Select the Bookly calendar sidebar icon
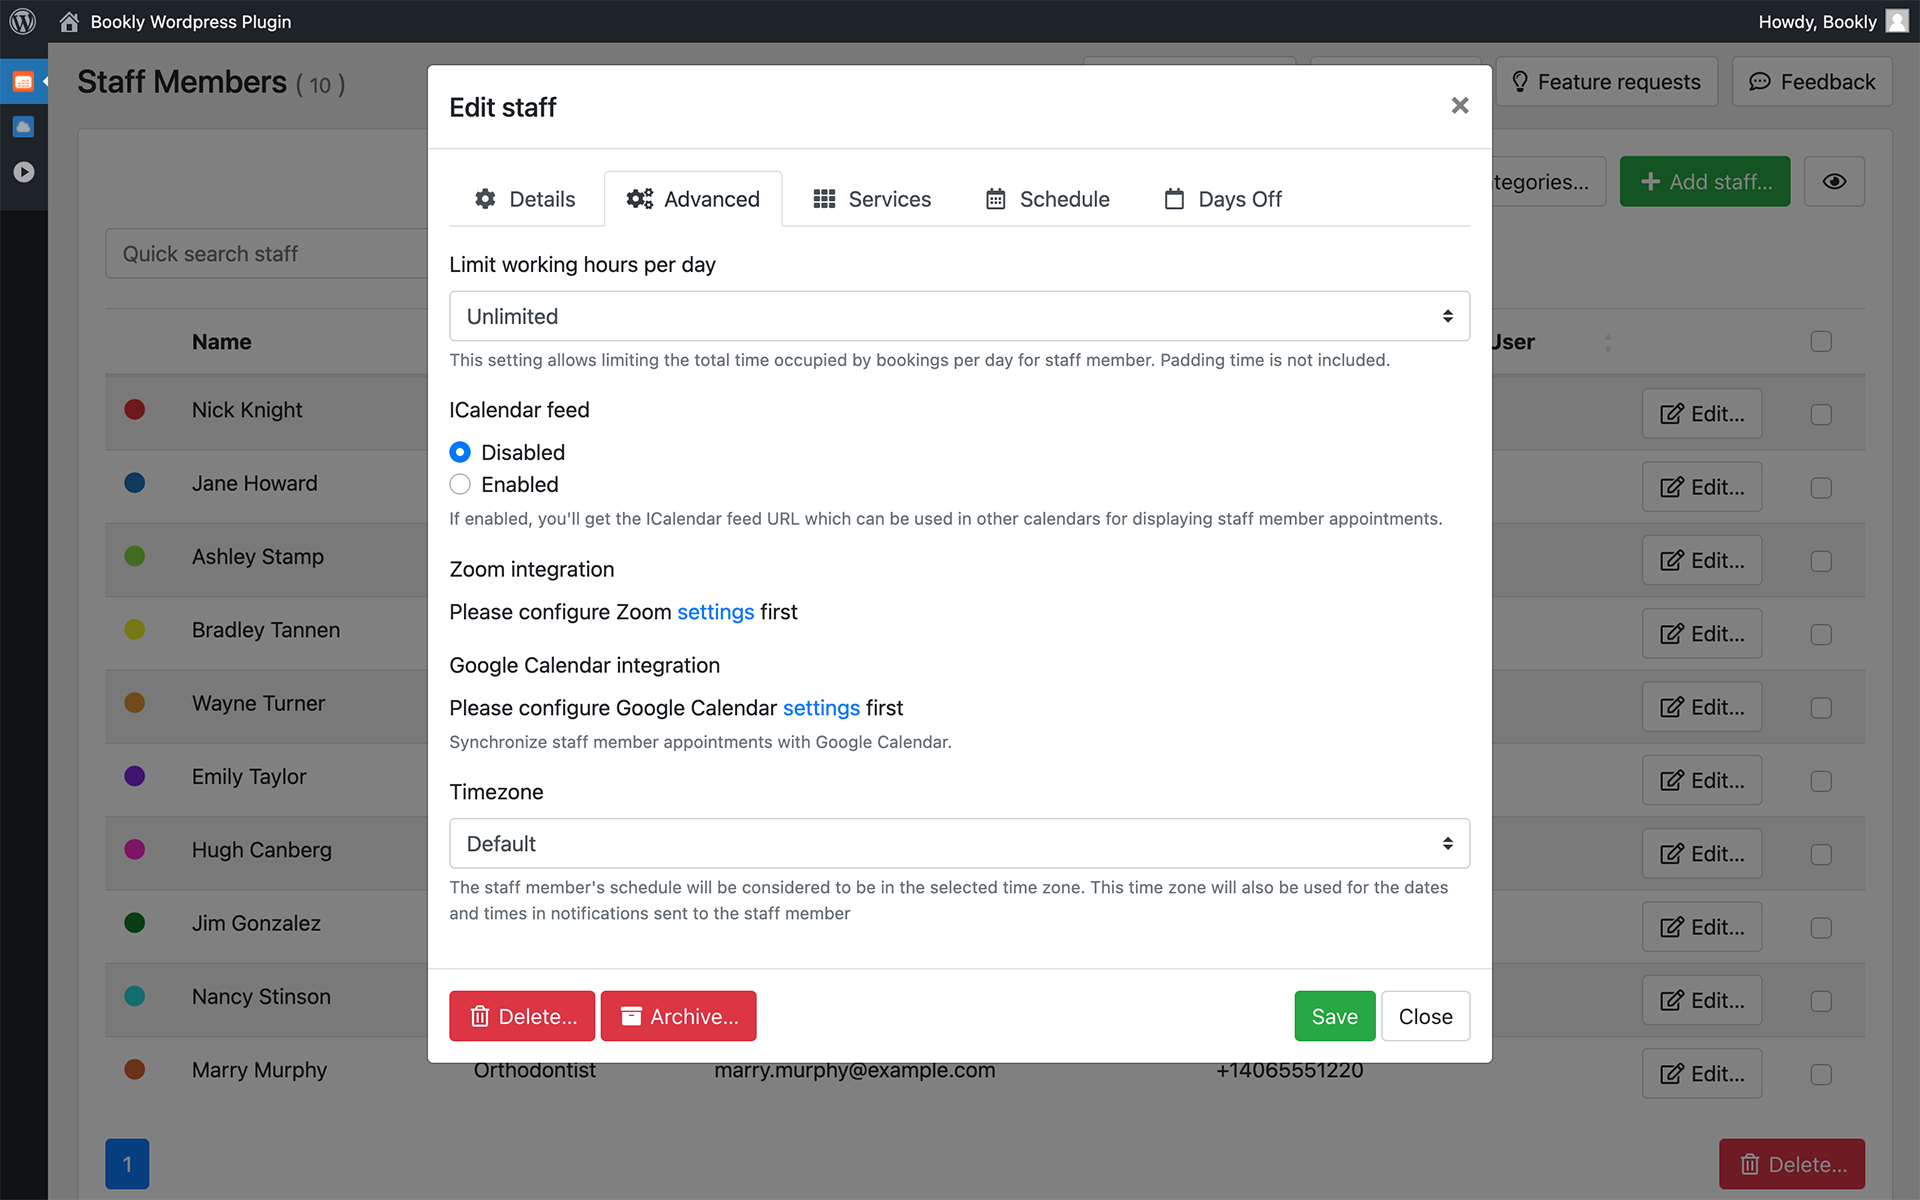The width and height of the screenshot is (1920, 1200). click(x=23, y=82)
